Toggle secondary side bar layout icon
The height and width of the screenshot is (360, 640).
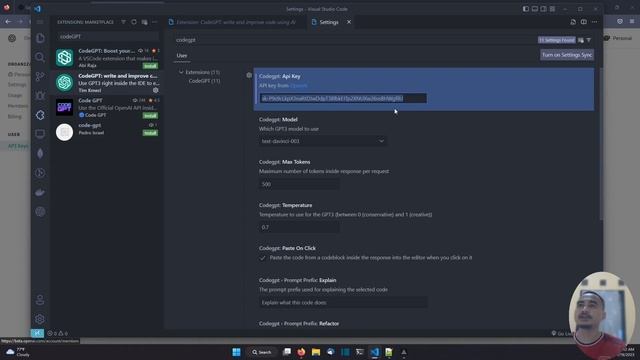coord(543,9)
